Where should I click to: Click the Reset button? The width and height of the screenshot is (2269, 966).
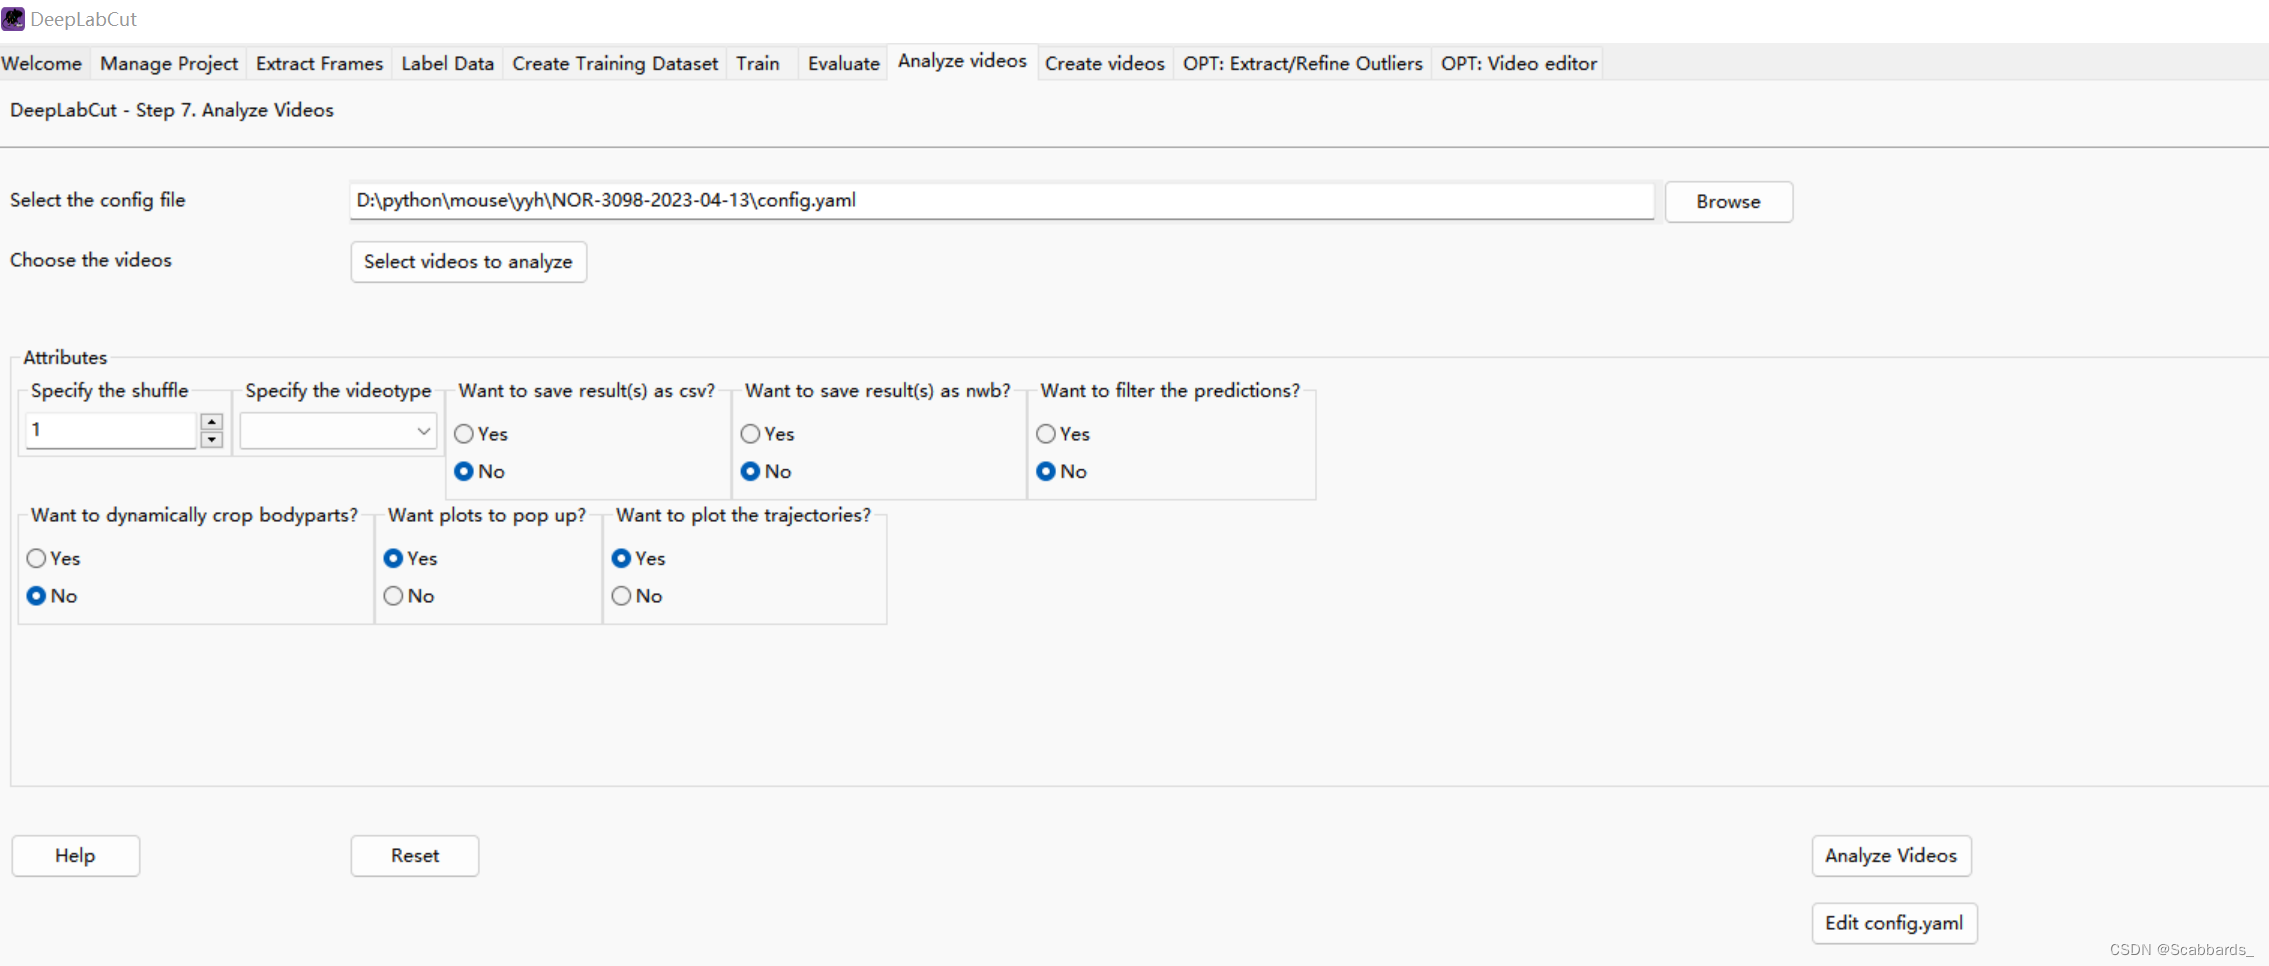point(415,856)
